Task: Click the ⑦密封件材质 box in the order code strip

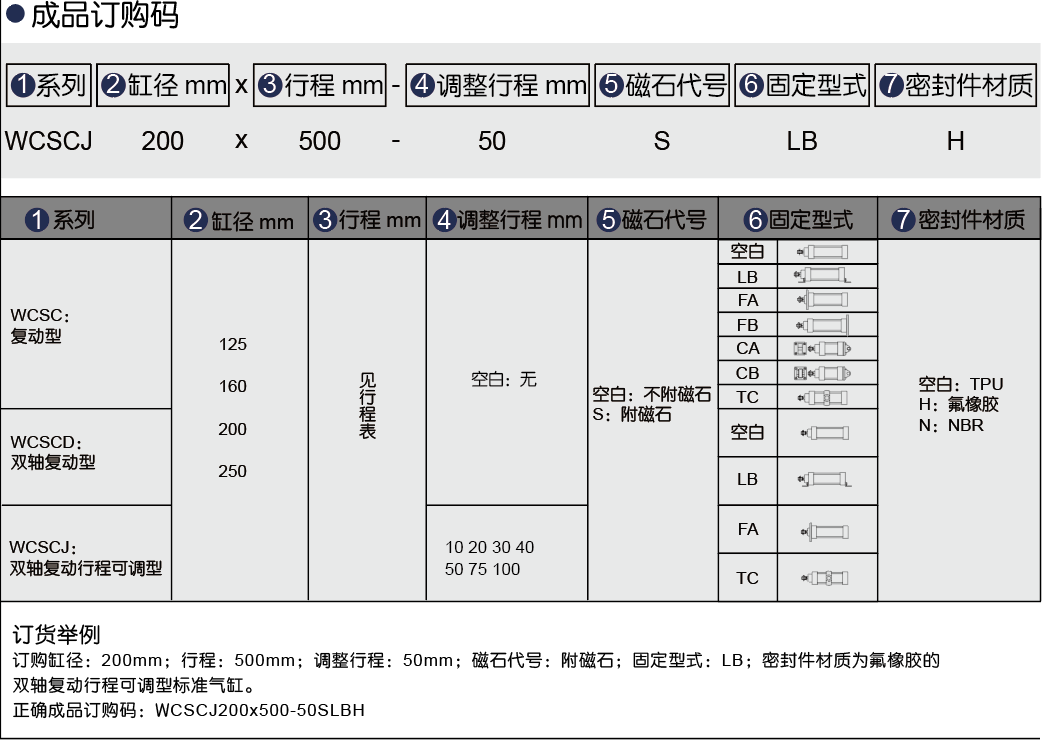Action: 956,85
